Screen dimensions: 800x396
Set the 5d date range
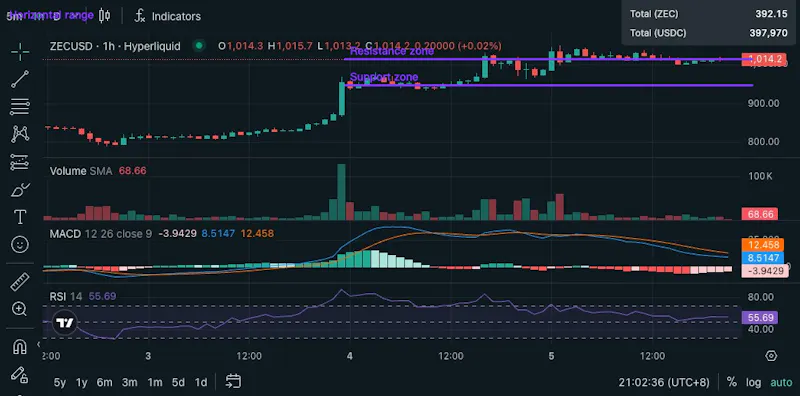coord(178,382)
